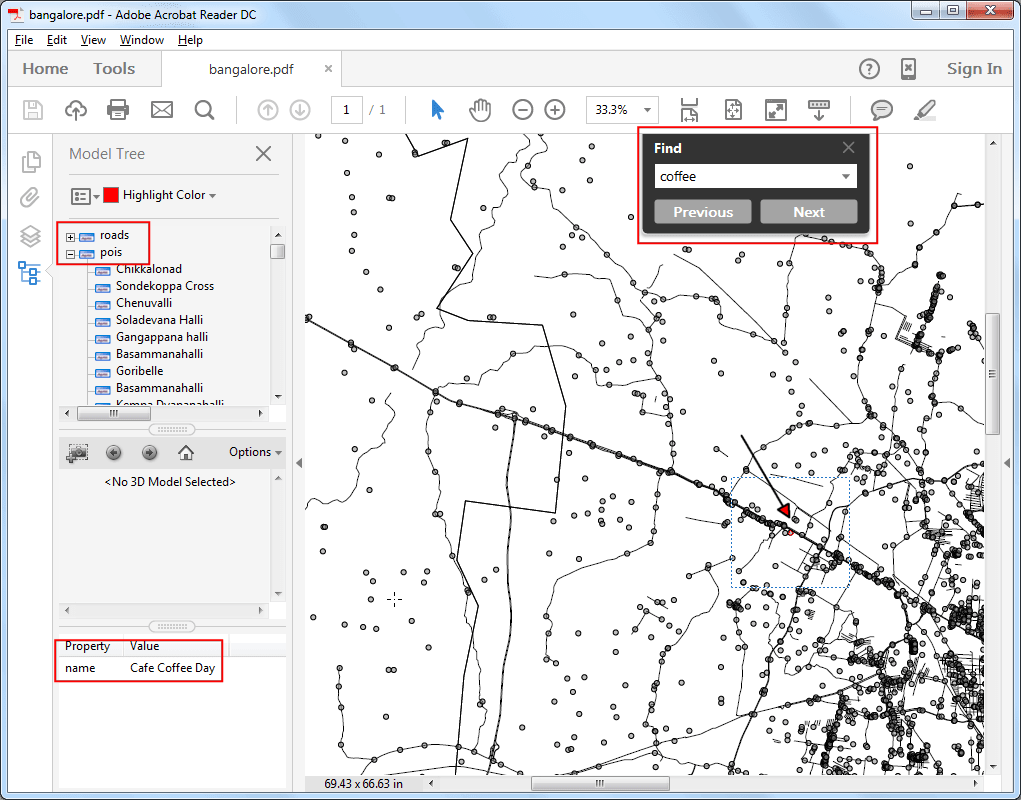The image size is (1021, 800).
Task: Open the Find search icon
Action: (204, 110)
